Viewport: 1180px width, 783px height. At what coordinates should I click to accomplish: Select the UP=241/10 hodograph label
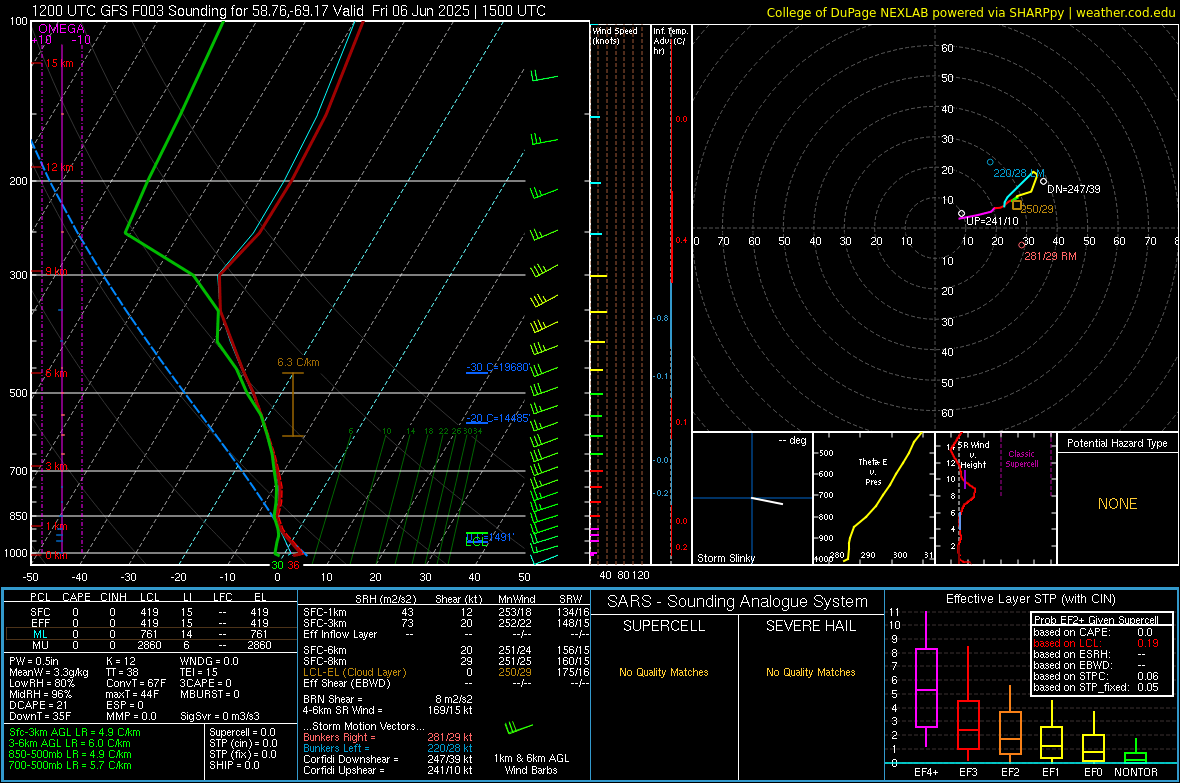[992, 221]
